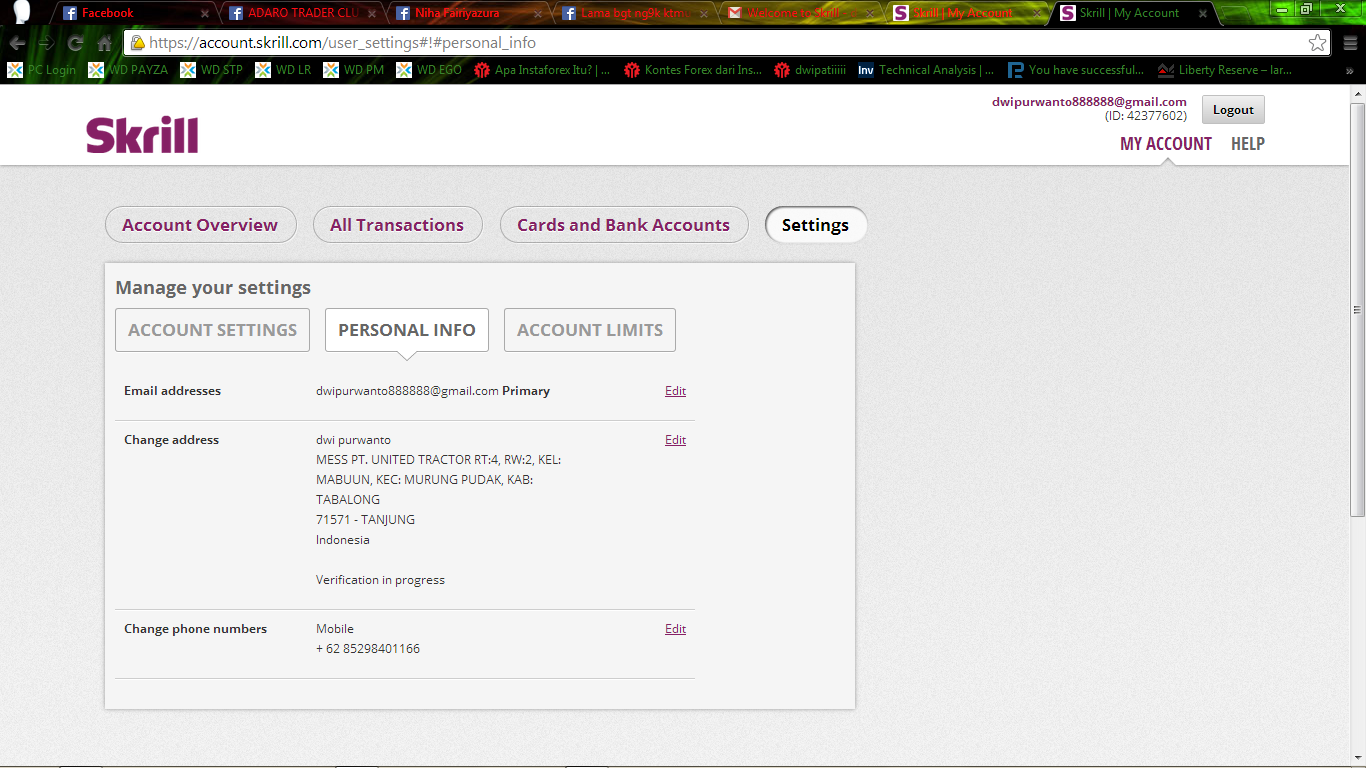
Task: Switch to ACCOUNT LIMITS tab
Action: (x=590, y=330)
